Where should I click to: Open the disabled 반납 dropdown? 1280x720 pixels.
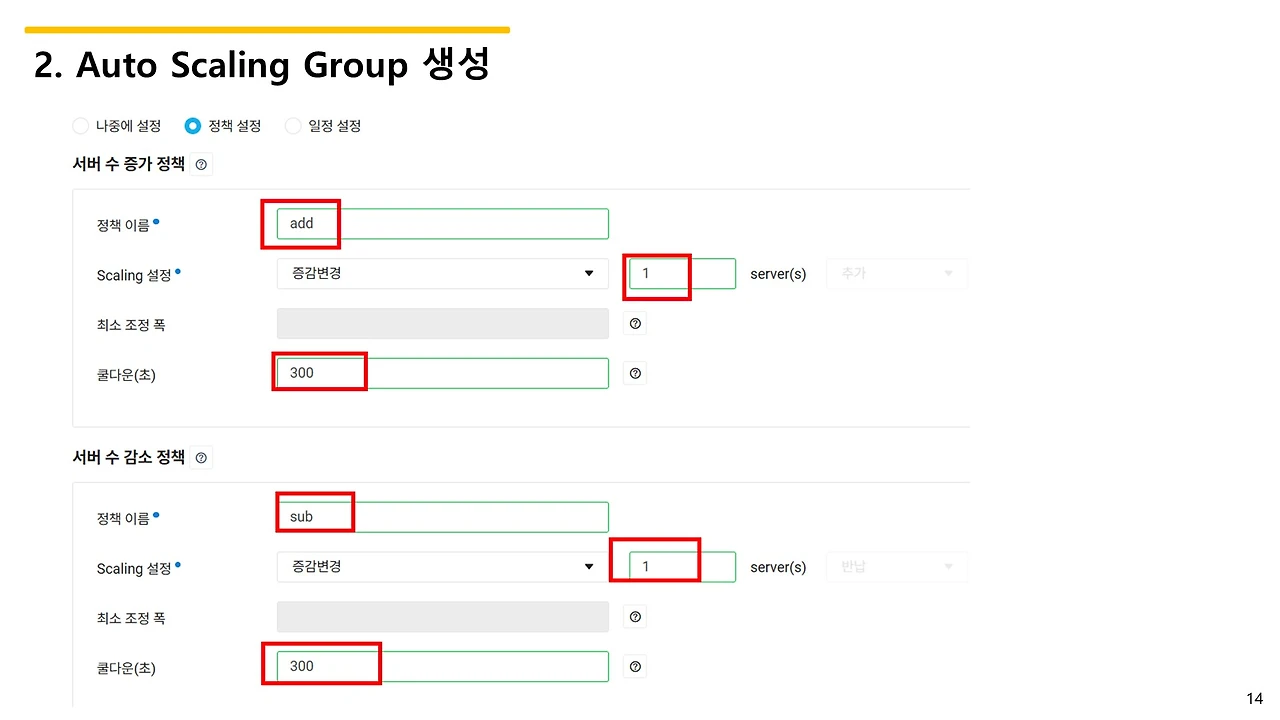896,567
